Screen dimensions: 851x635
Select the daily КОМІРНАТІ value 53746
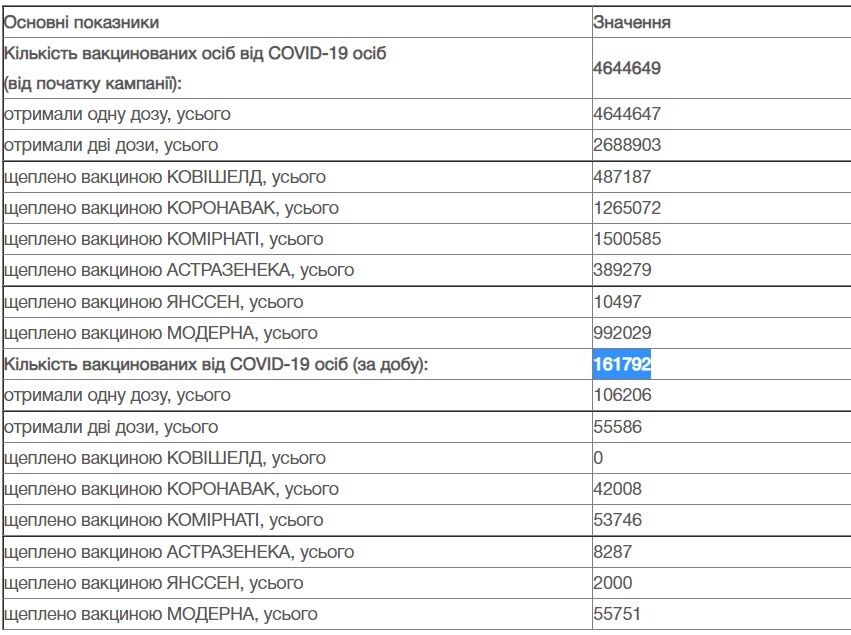[618, 520]
